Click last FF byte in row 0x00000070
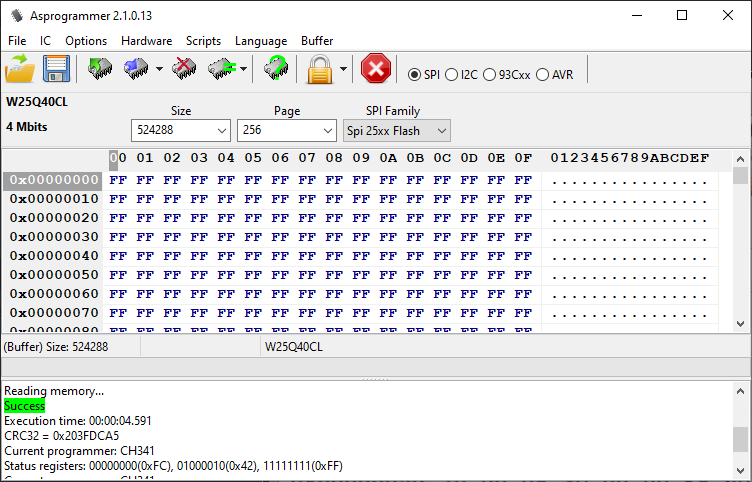 [523, 313]
